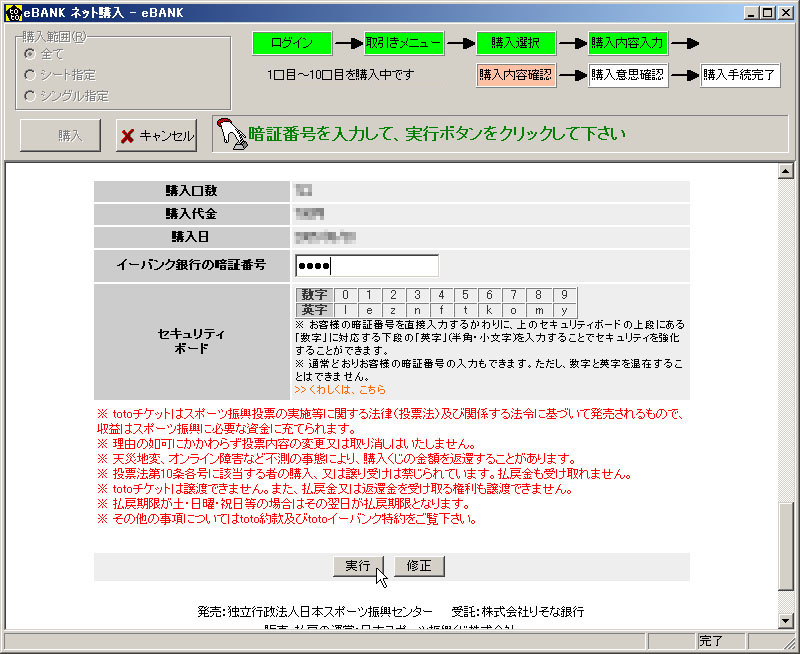
Task: Click the PIN password input field
Action: click(366, 266)
